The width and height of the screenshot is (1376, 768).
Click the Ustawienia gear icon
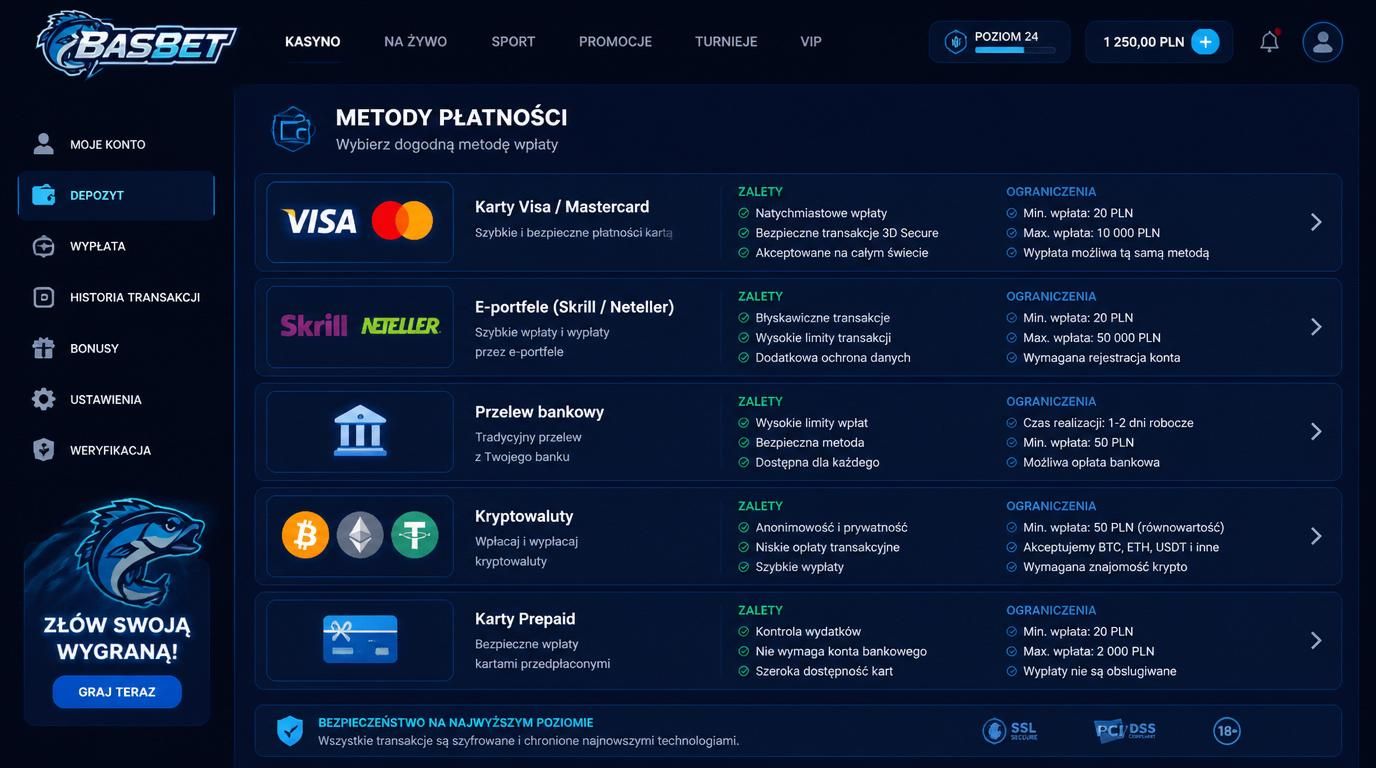[x=43, y=399]
